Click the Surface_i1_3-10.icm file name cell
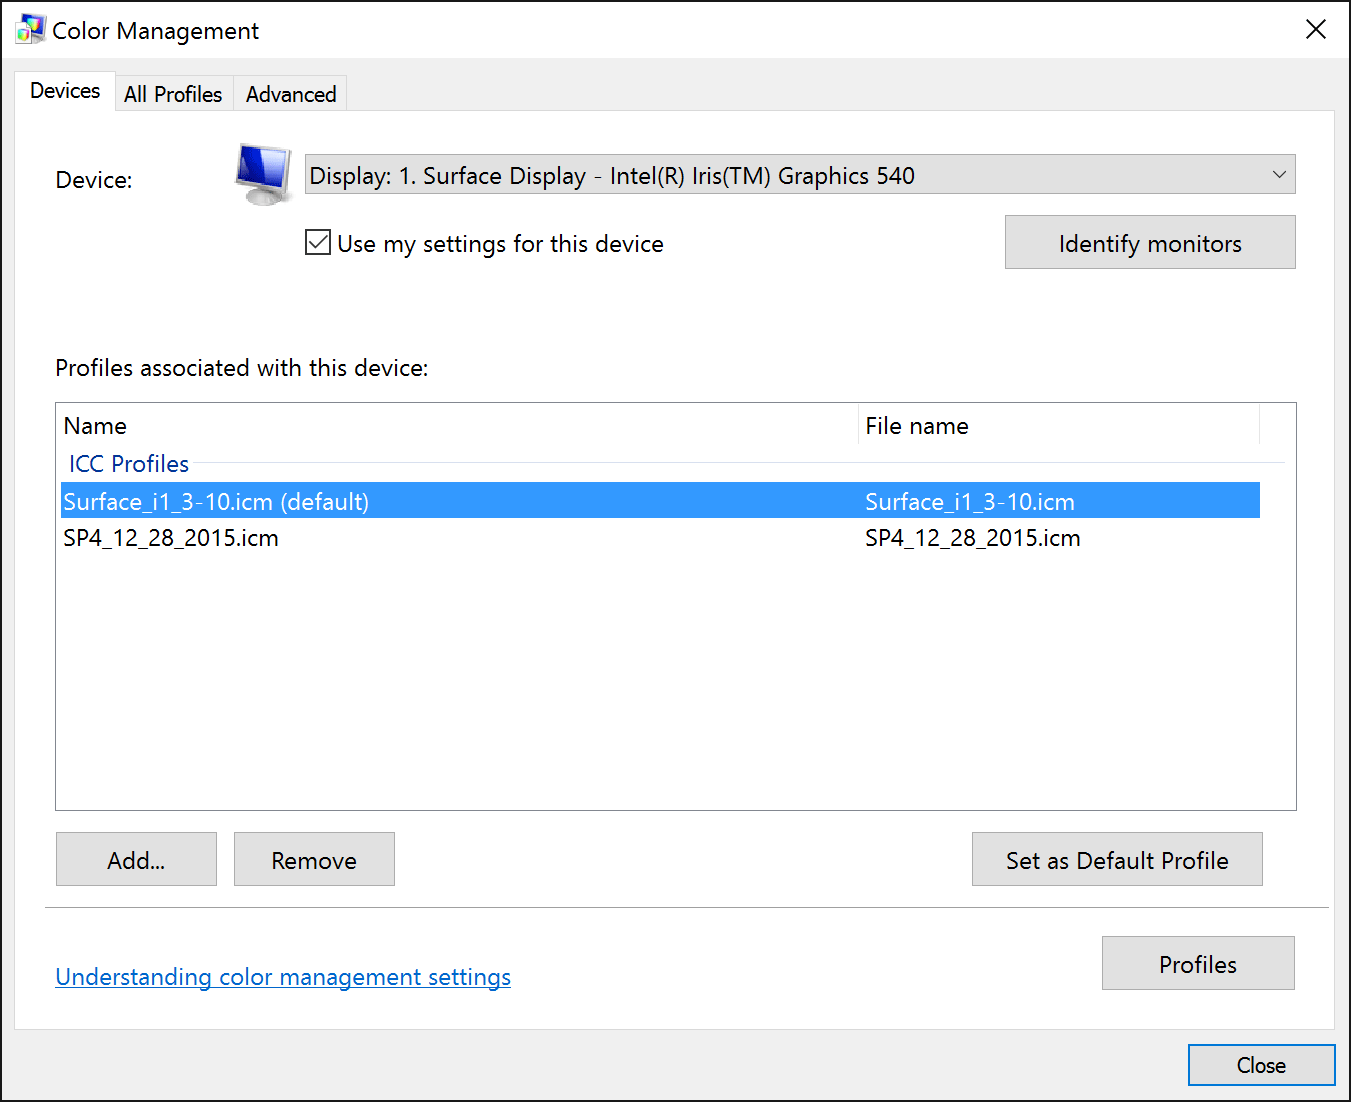1351x1102 pixels. (x=970, y=501)
